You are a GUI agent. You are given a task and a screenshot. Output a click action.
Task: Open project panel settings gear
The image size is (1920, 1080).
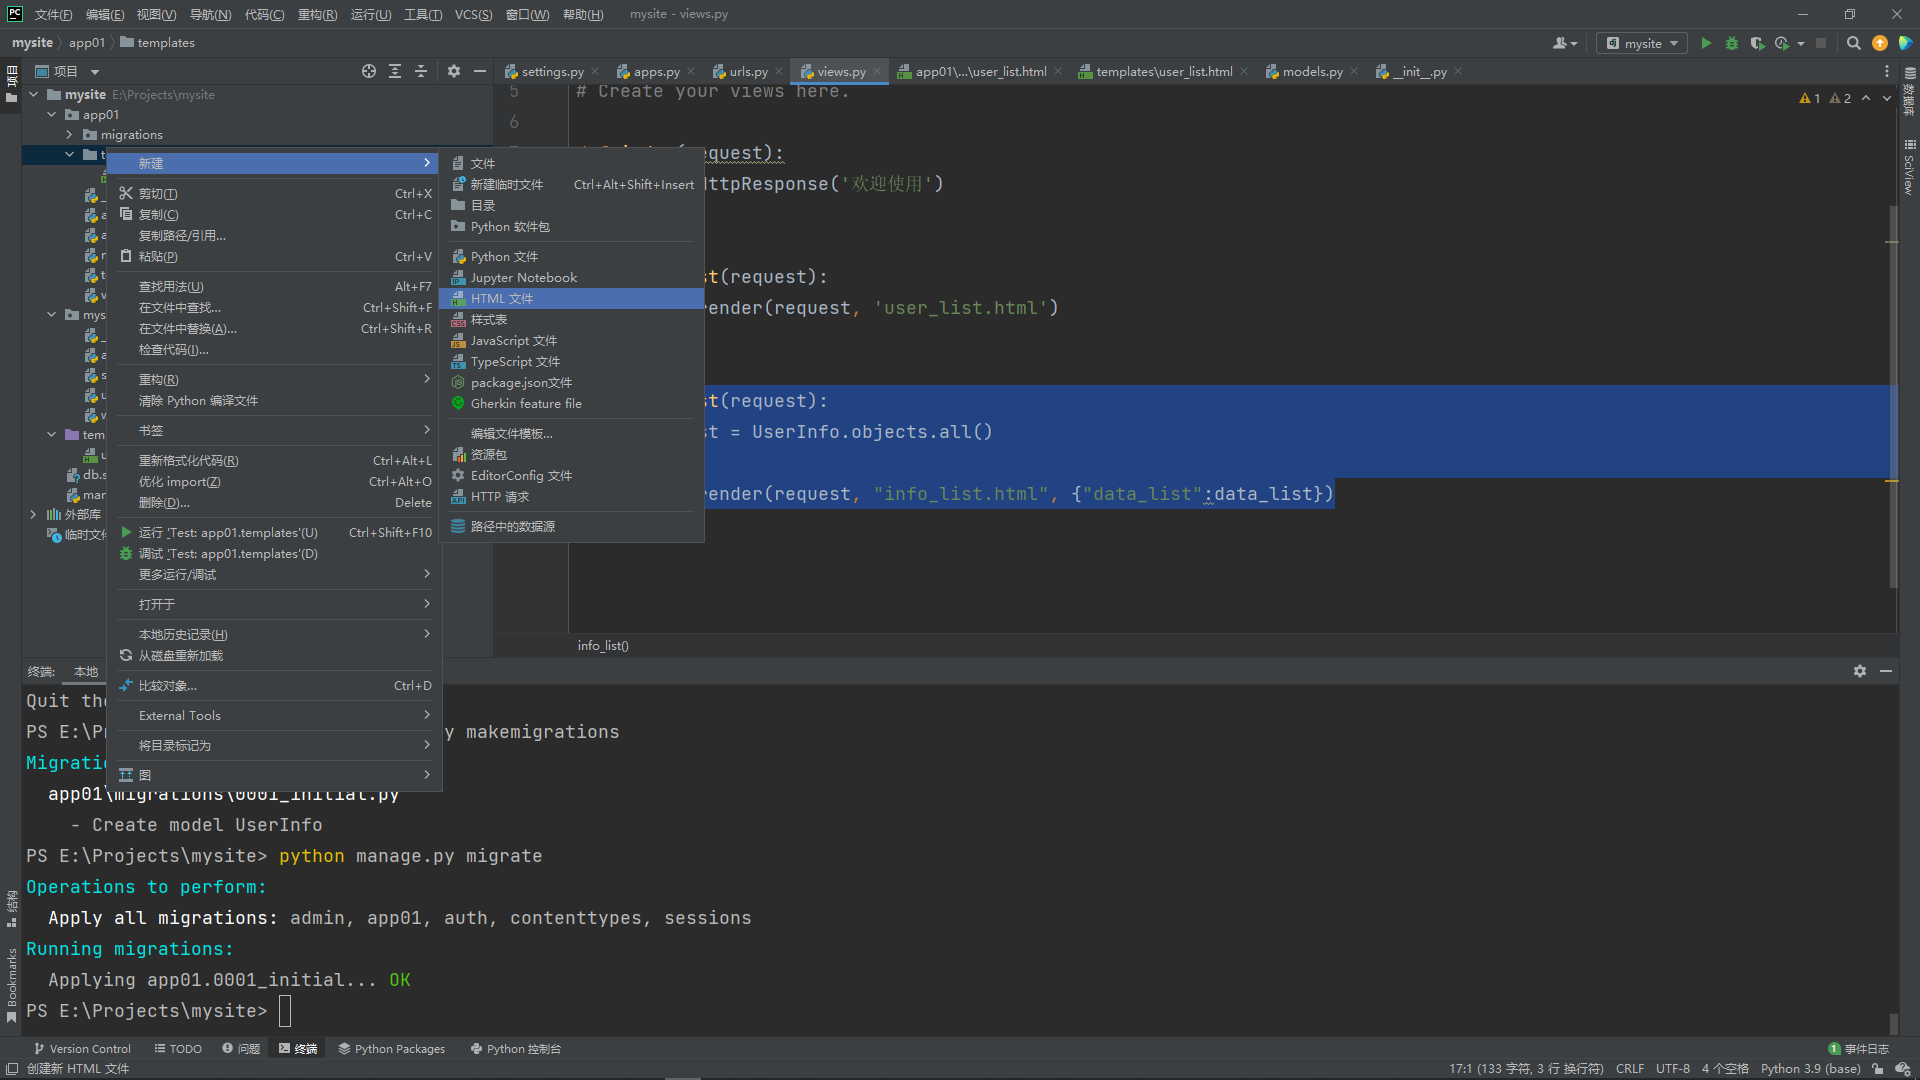(454, 71)
